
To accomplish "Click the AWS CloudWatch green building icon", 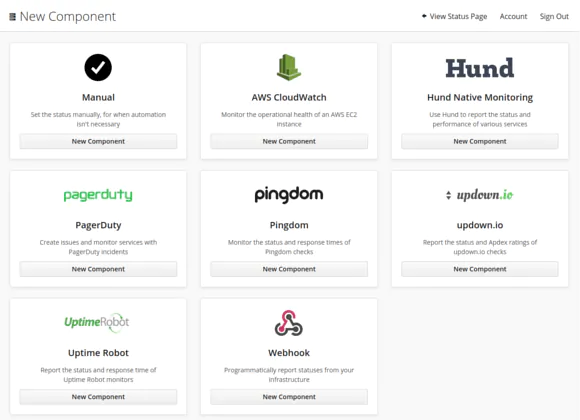I will coord(289,67).
